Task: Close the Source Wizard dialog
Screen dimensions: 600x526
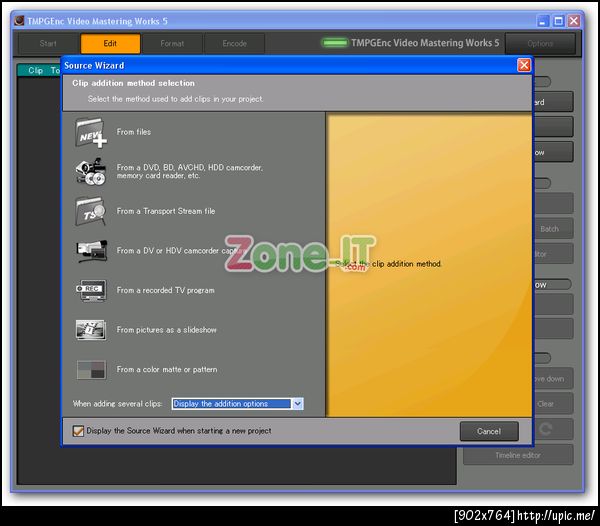Action: coord(523,65)
